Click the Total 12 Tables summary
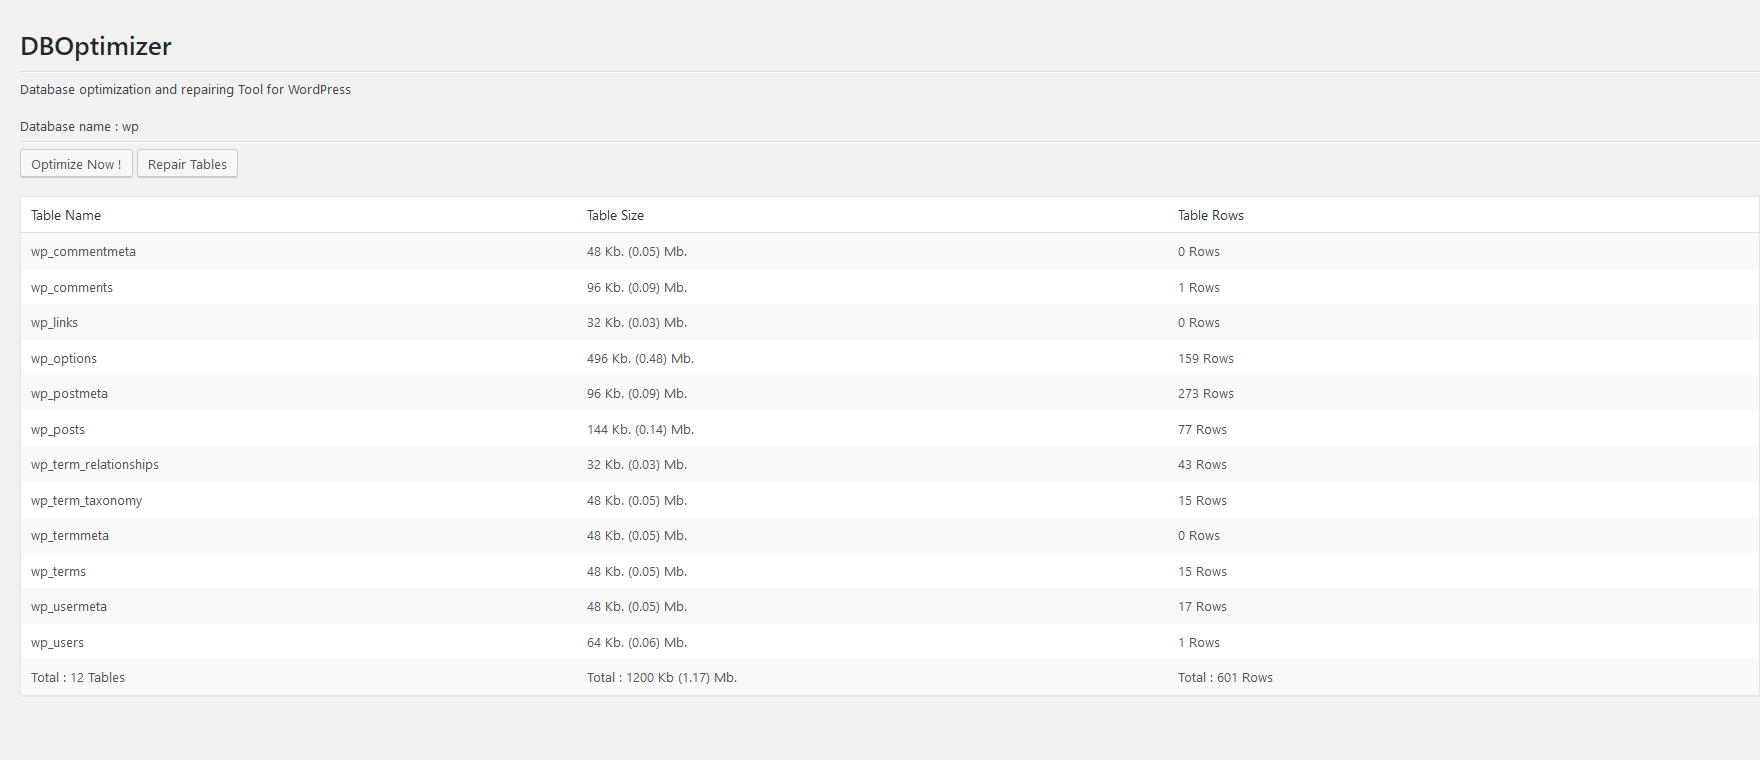 point(78,678)
